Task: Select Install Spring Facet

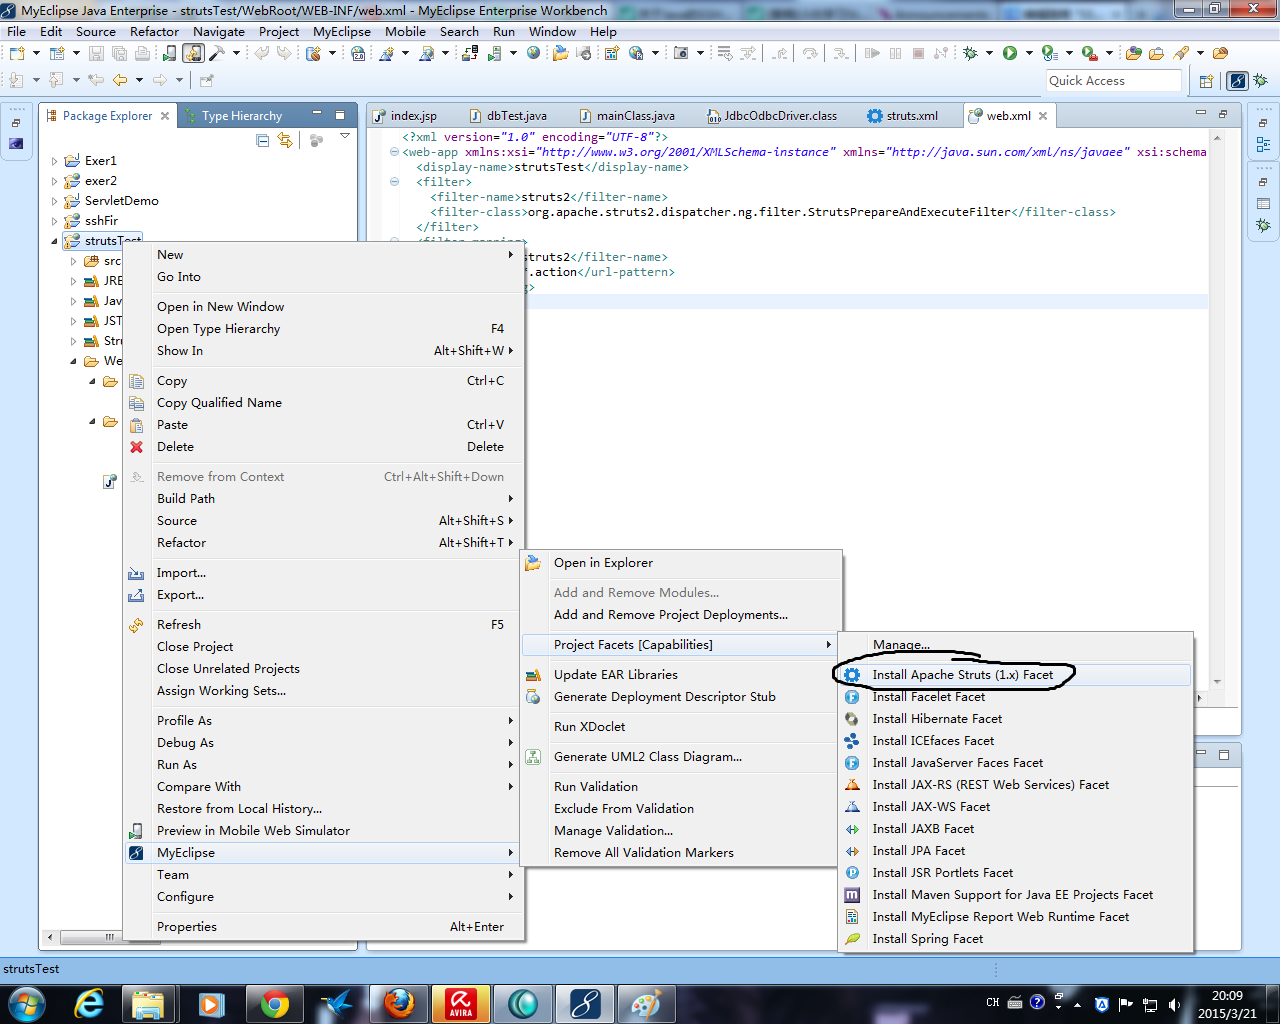Action: pos(1016,939)
